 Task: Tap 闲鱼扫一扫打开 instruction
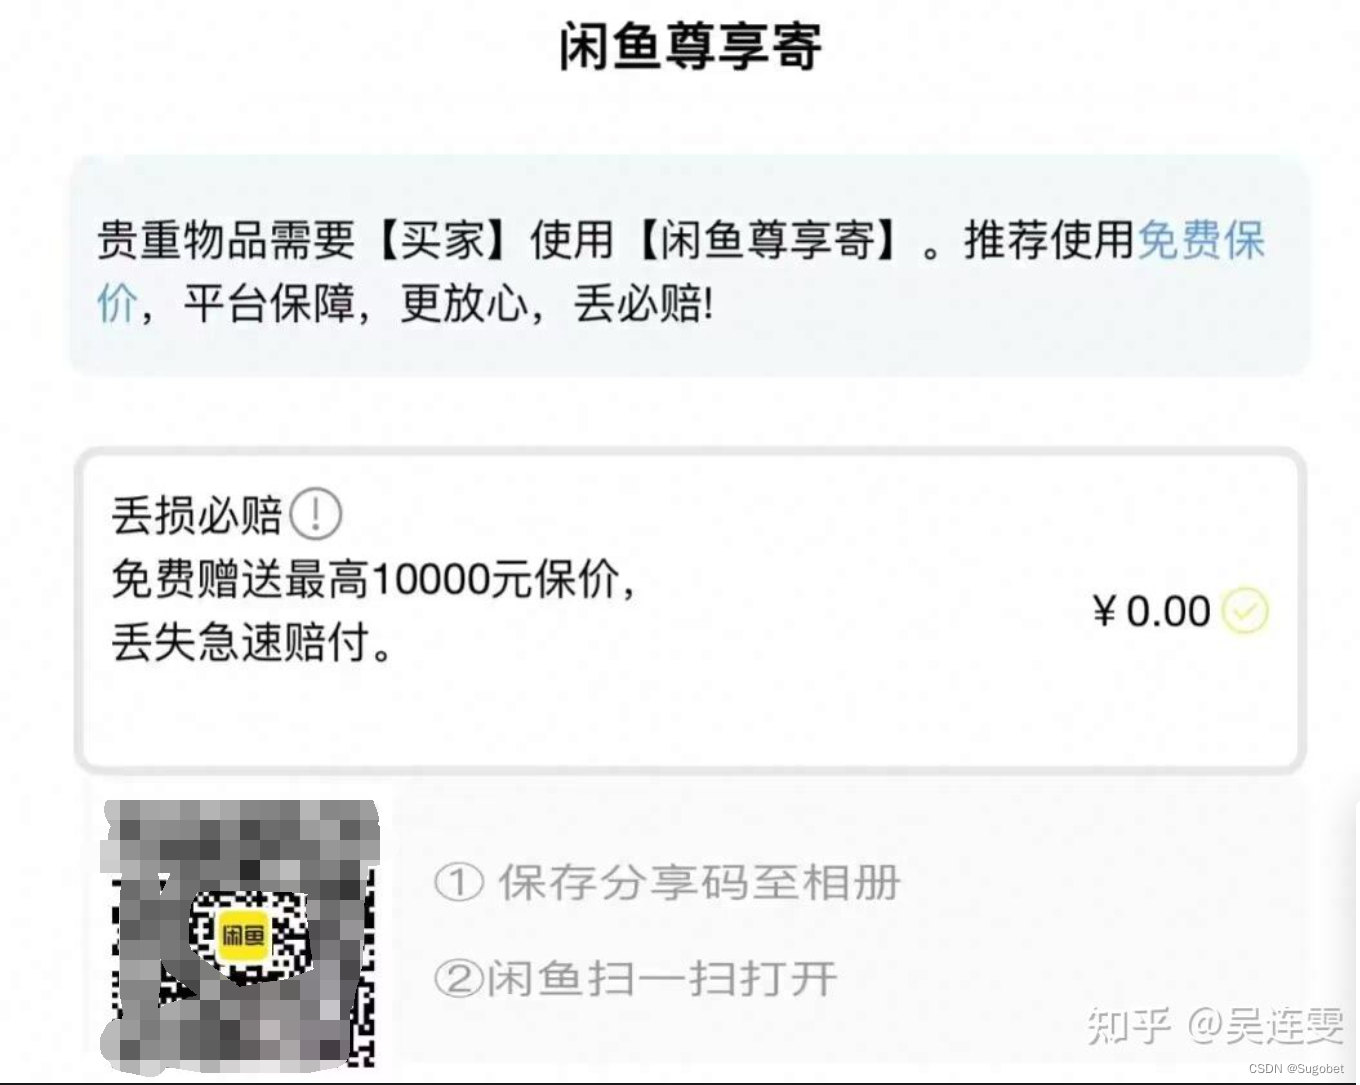pos(662,978)
